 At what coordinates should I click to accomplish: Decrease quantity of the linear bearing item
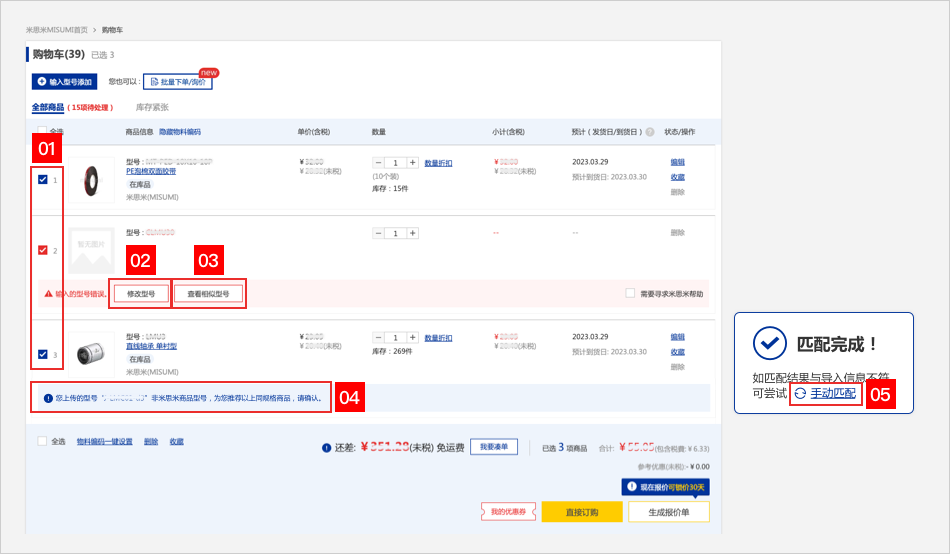pos(379,338)
